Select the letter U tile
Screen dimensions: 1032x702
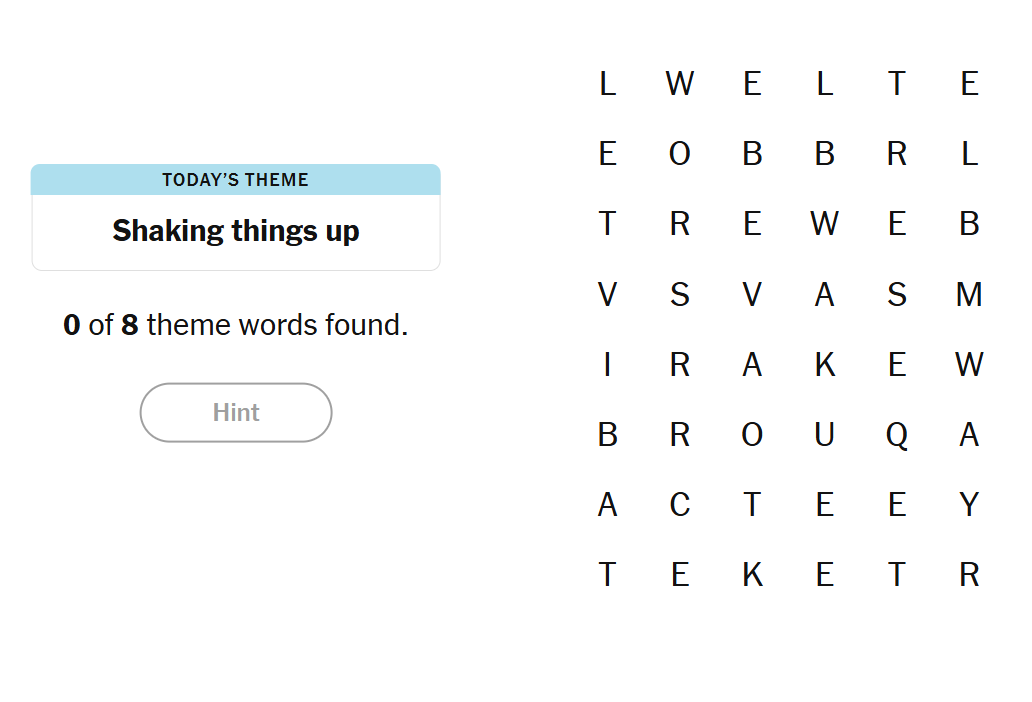824,435
